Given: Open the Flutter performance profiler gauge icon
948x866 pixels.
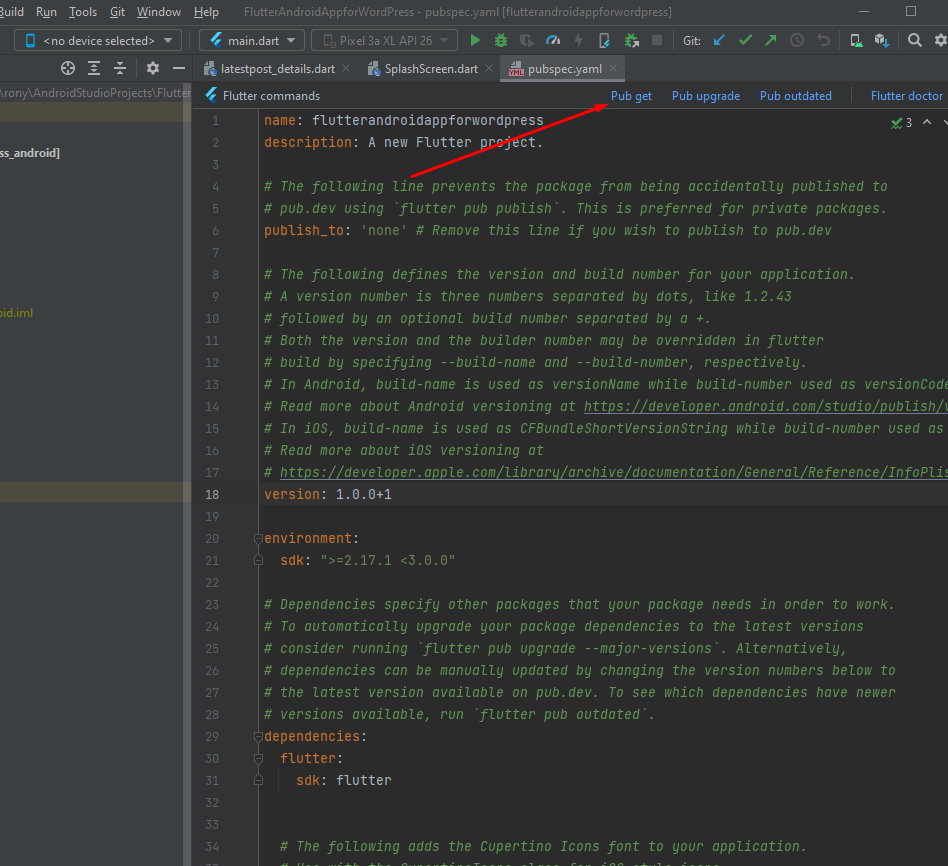Looking at the screenshot, I should point(553,41).
